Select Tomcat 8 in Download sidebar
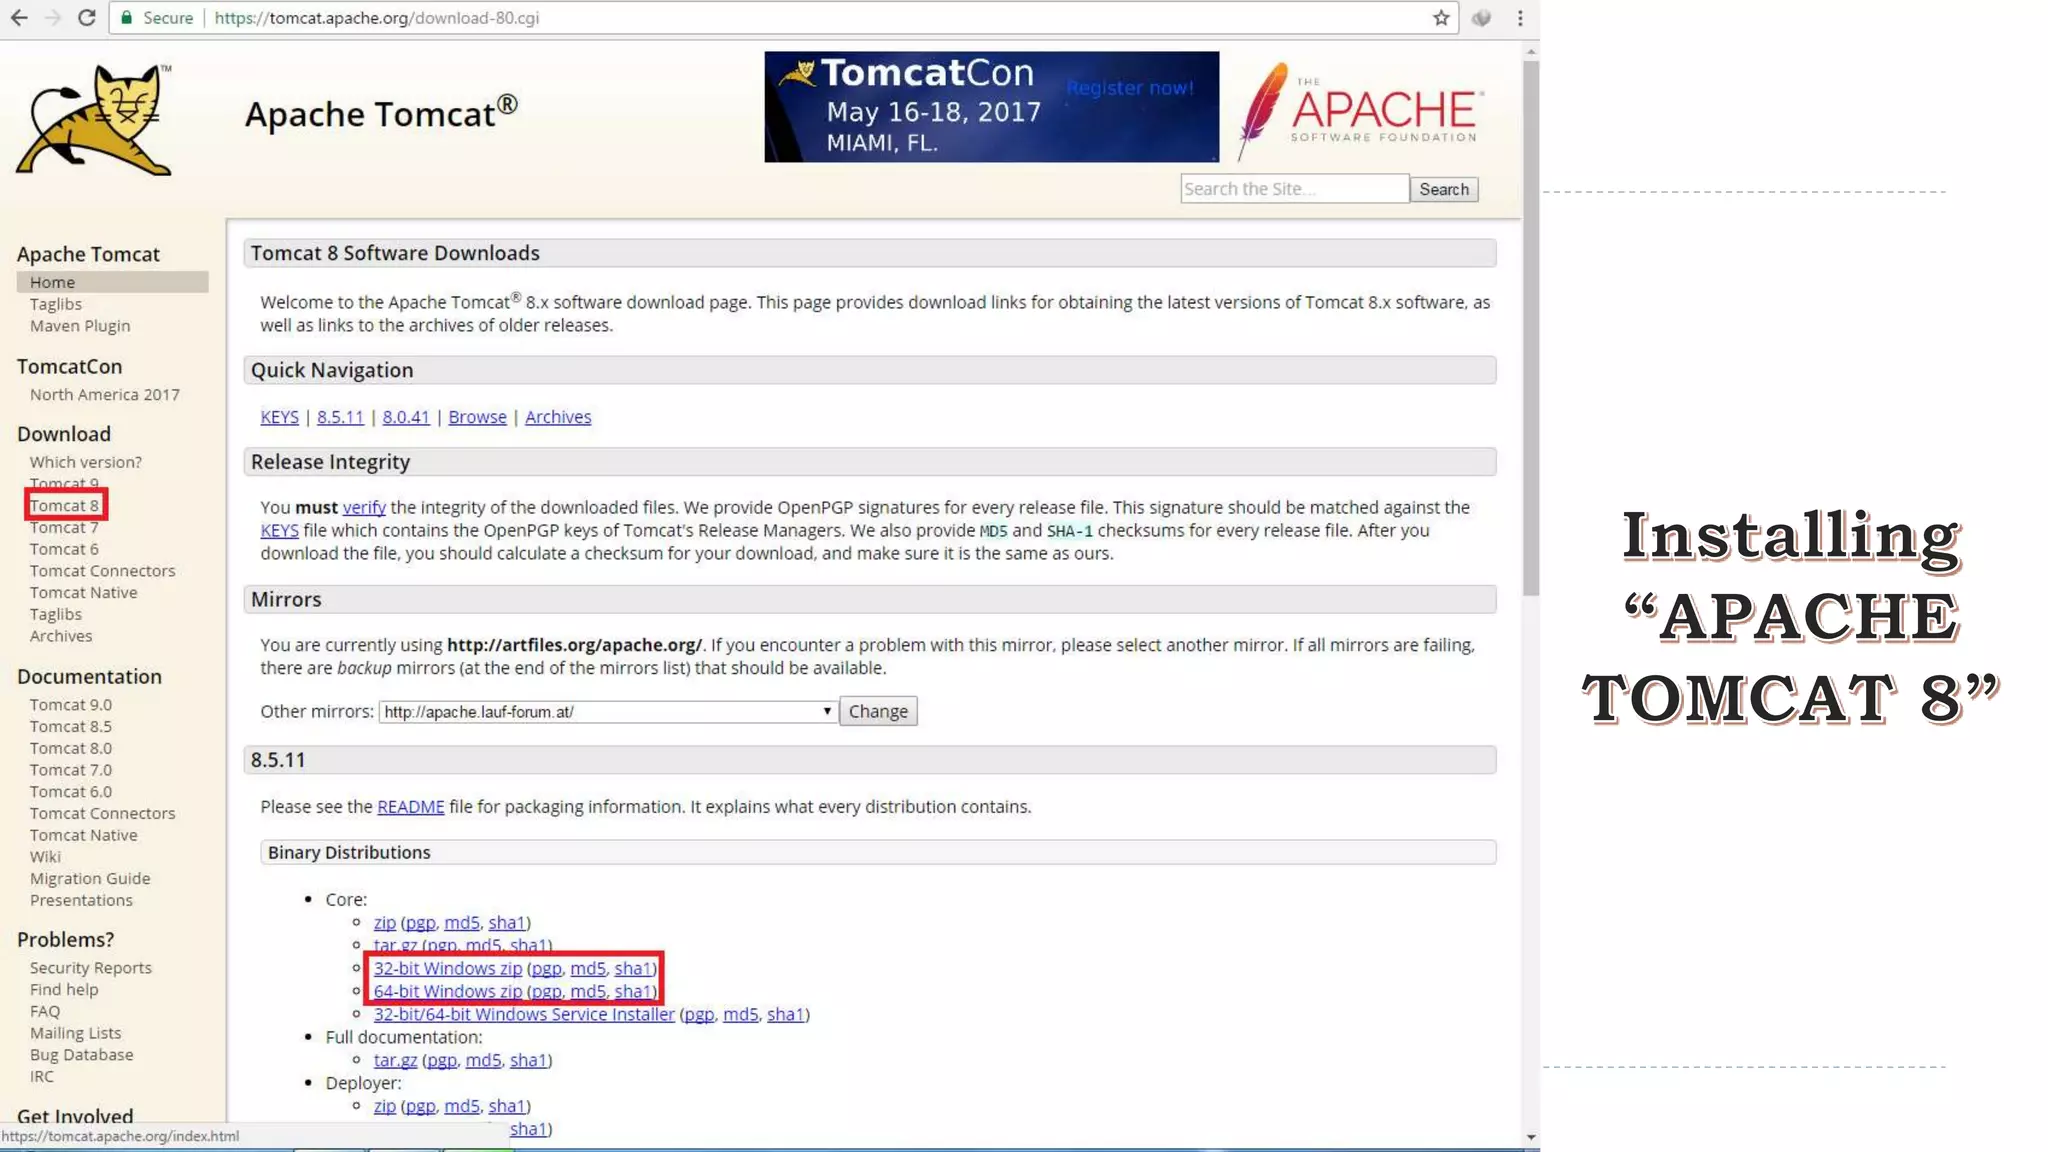Viewport: 2048px width, 1152px height. click(64, 506)
